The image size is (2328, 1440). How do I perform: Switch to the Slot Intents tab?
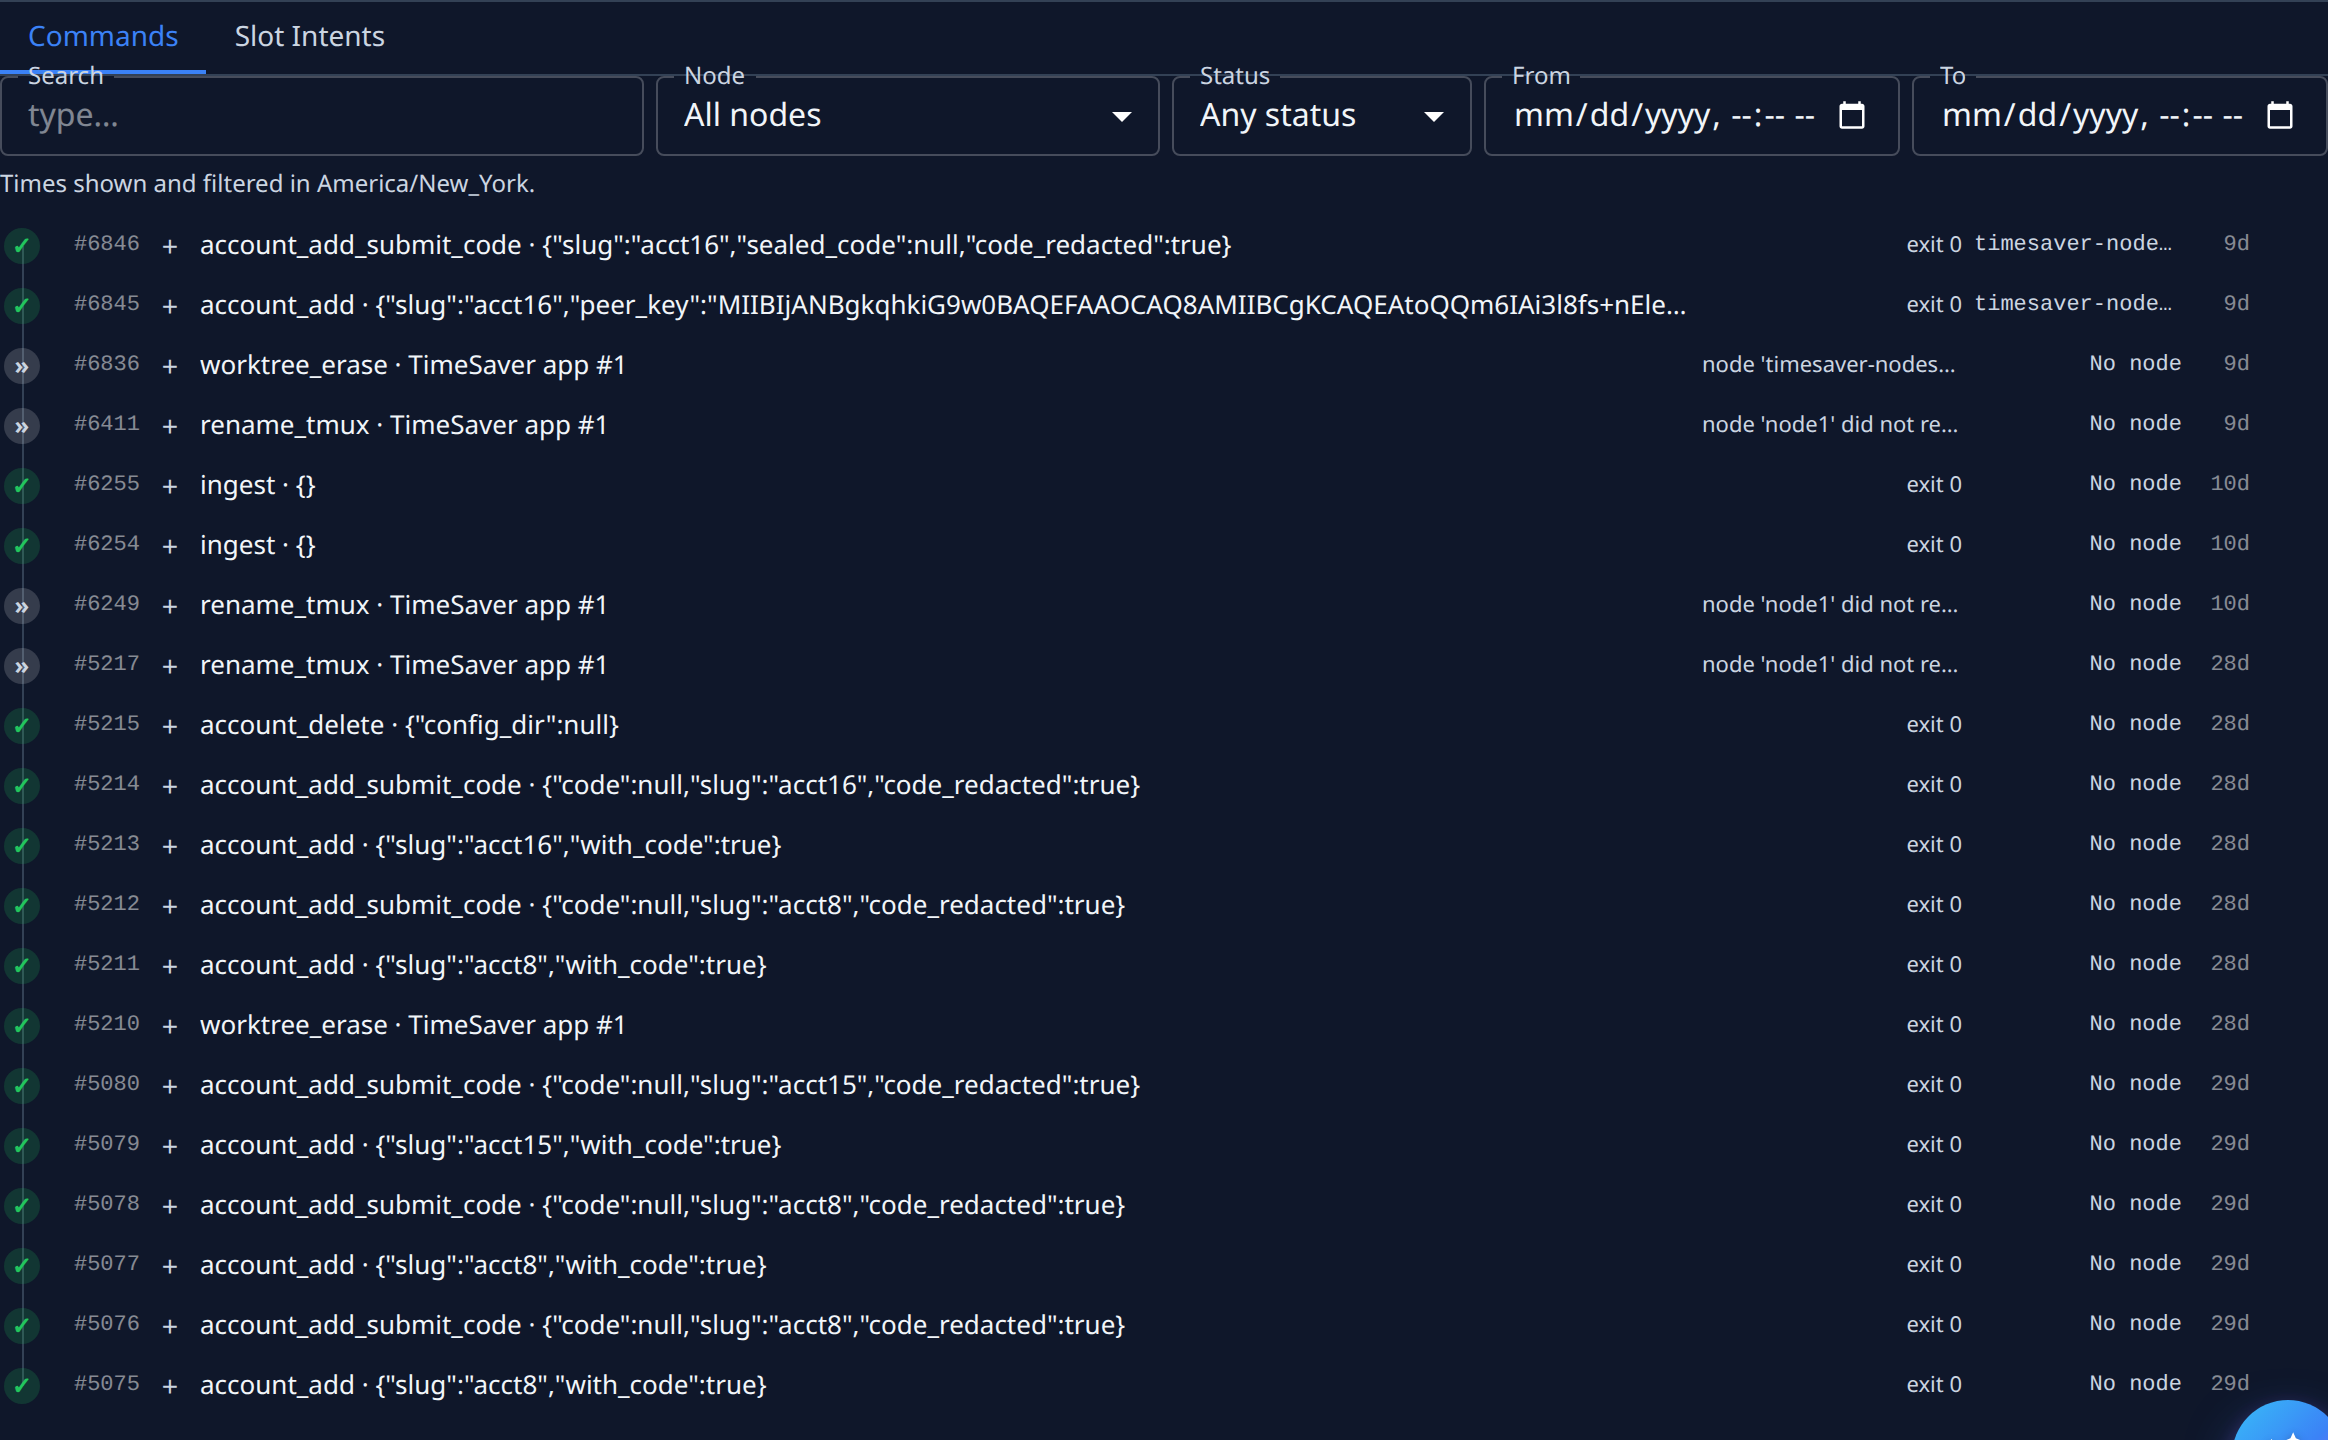pyautogui.click(x=309, y=36)
